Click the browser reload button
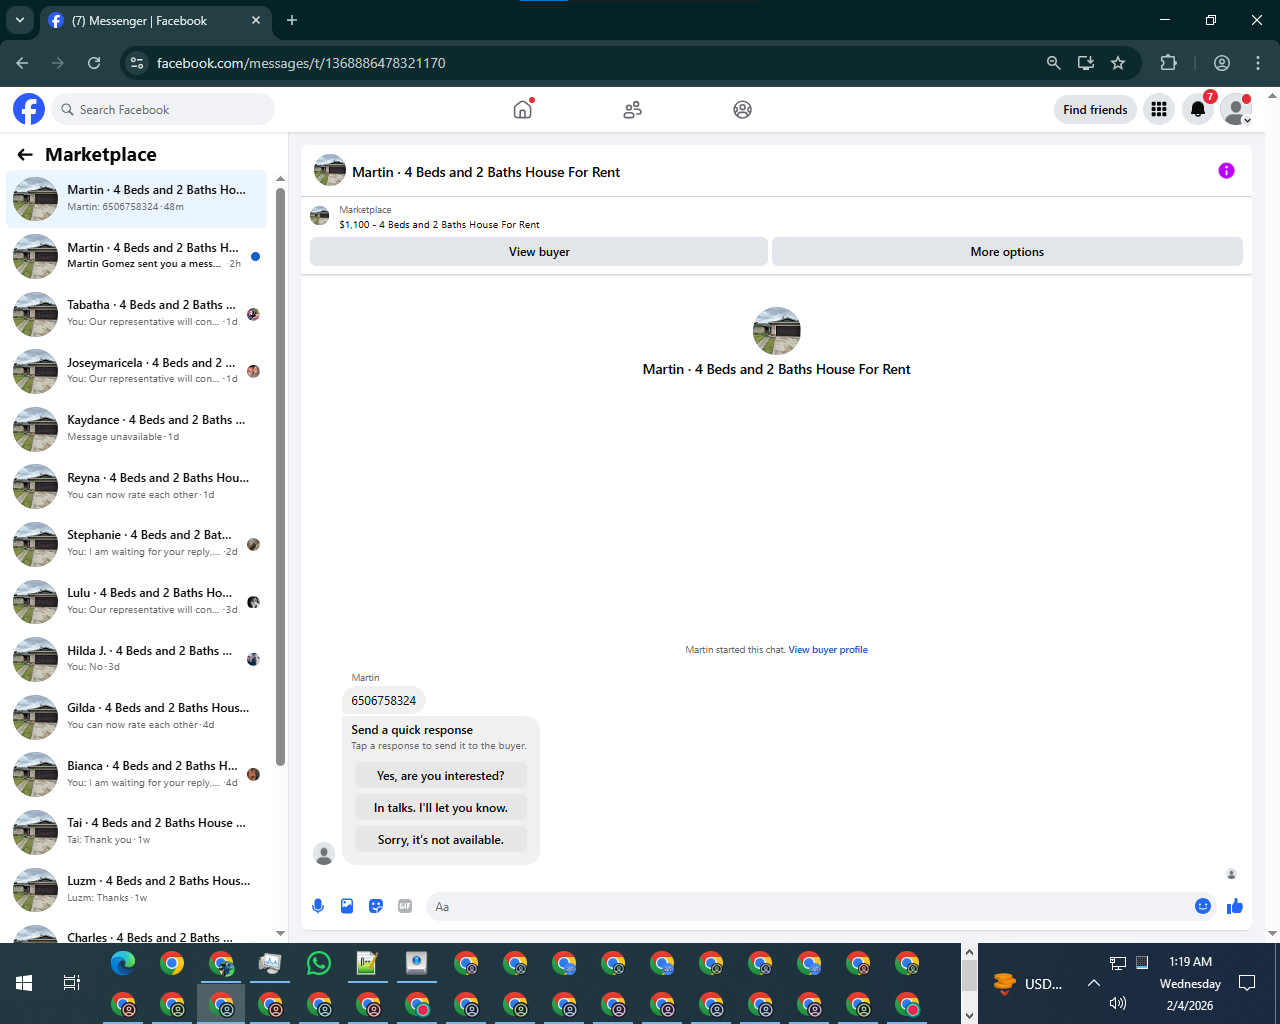The width and height of the screenshot is (1280, 1024). point(94,63)
